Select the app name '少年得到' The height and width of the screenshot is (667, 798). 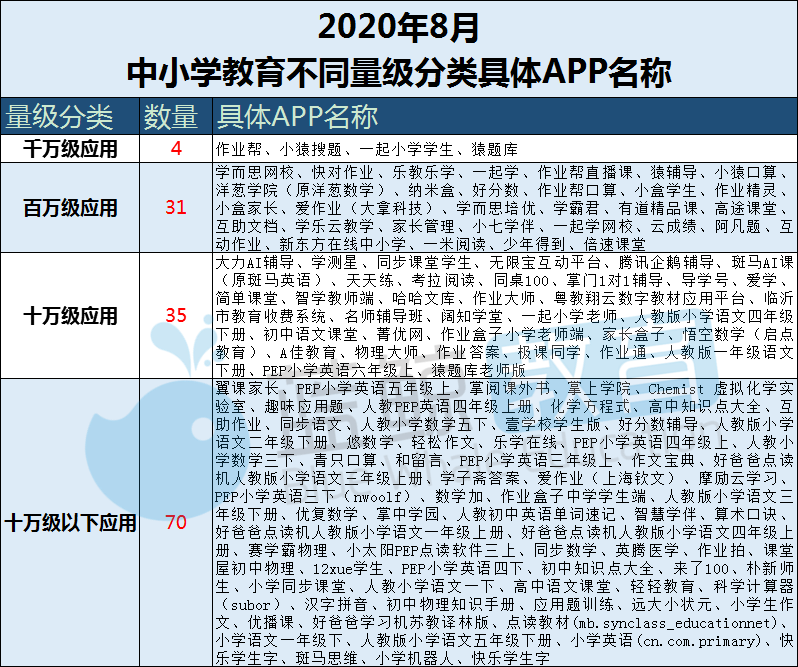535,244
